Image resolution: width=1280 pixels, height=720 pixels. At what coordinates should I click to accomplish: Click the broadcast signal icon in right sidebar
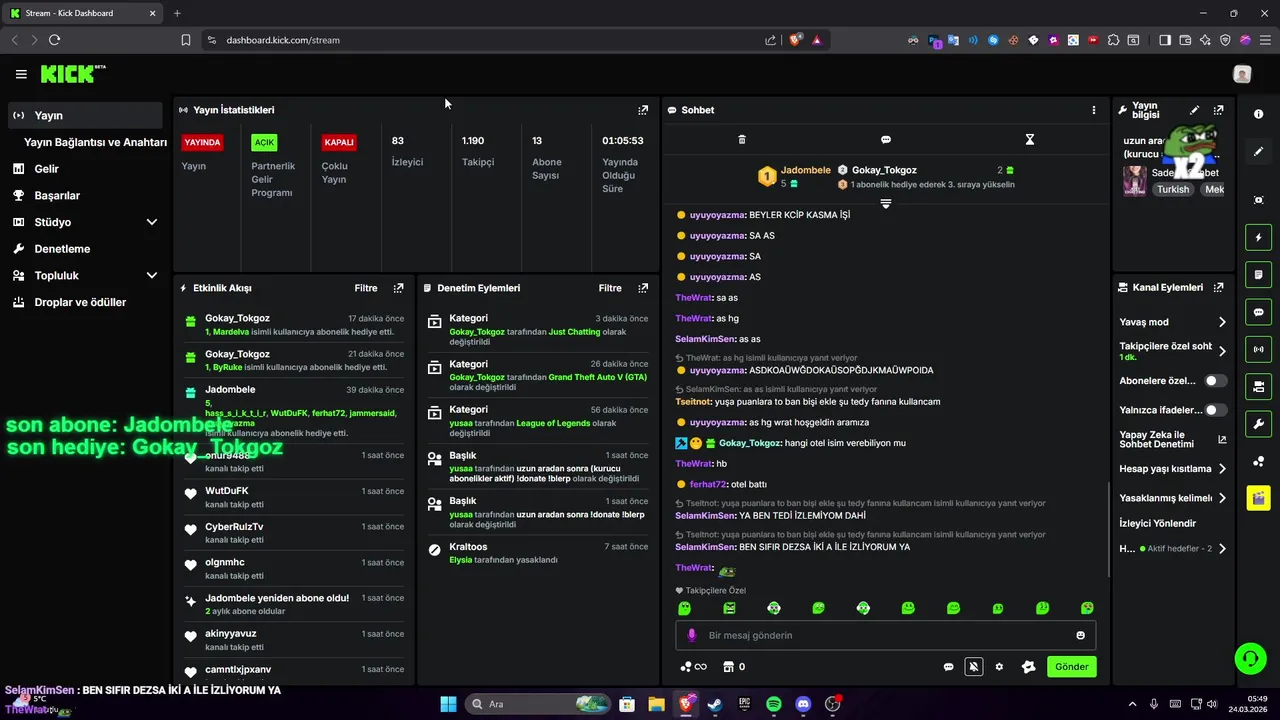1258,349
